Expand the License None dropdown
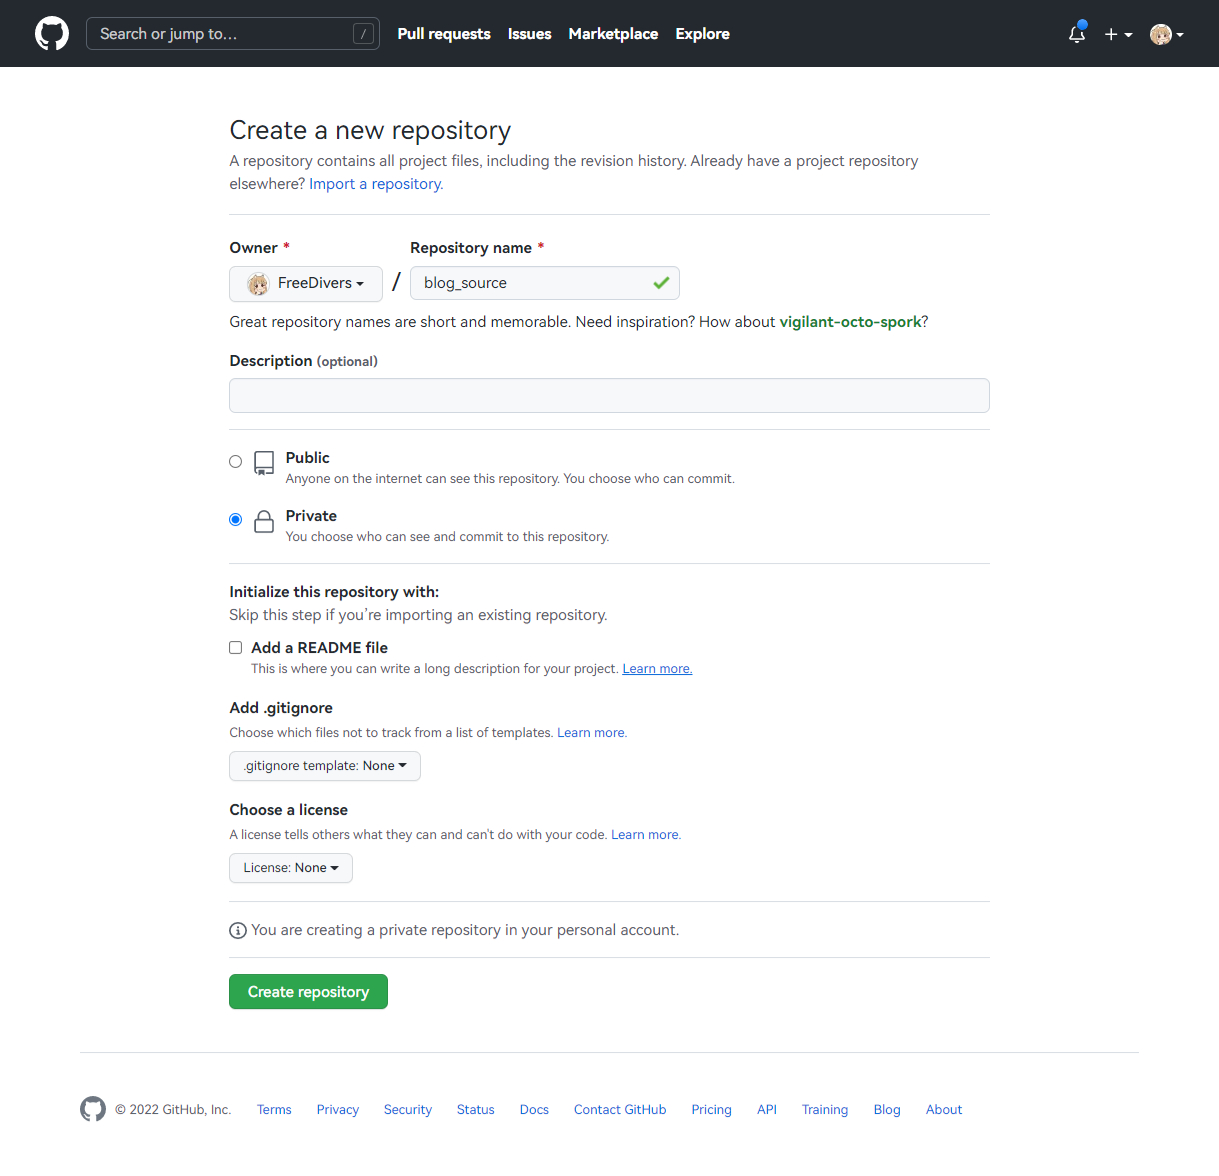 291,868
